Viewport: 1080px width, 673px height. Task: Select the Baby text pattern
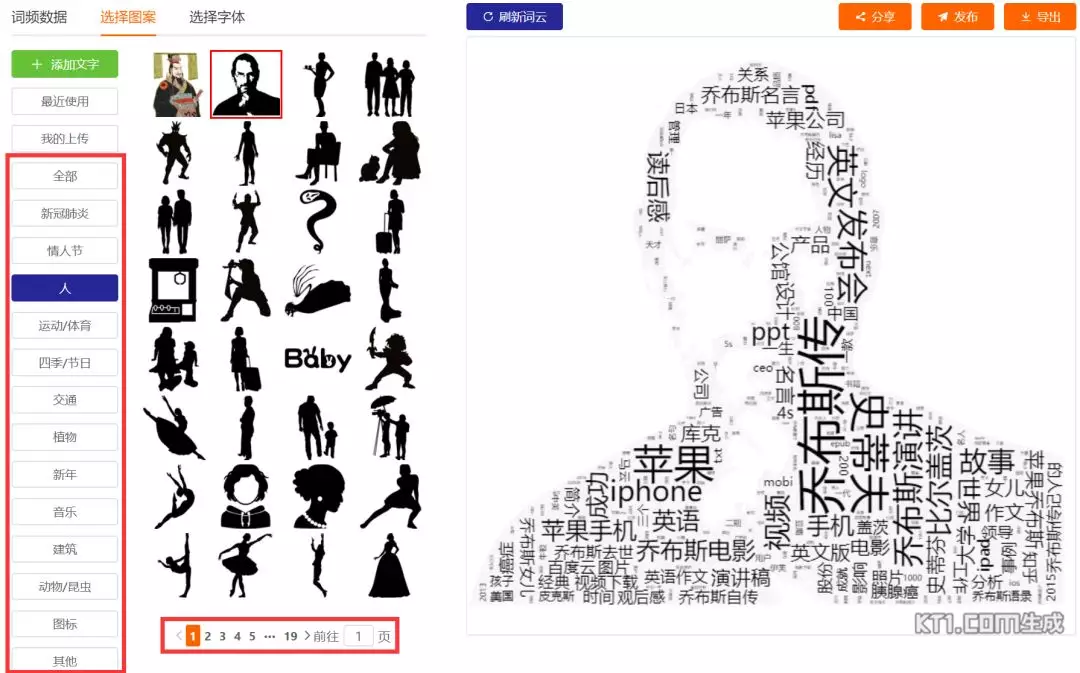(x=318, y=358)
